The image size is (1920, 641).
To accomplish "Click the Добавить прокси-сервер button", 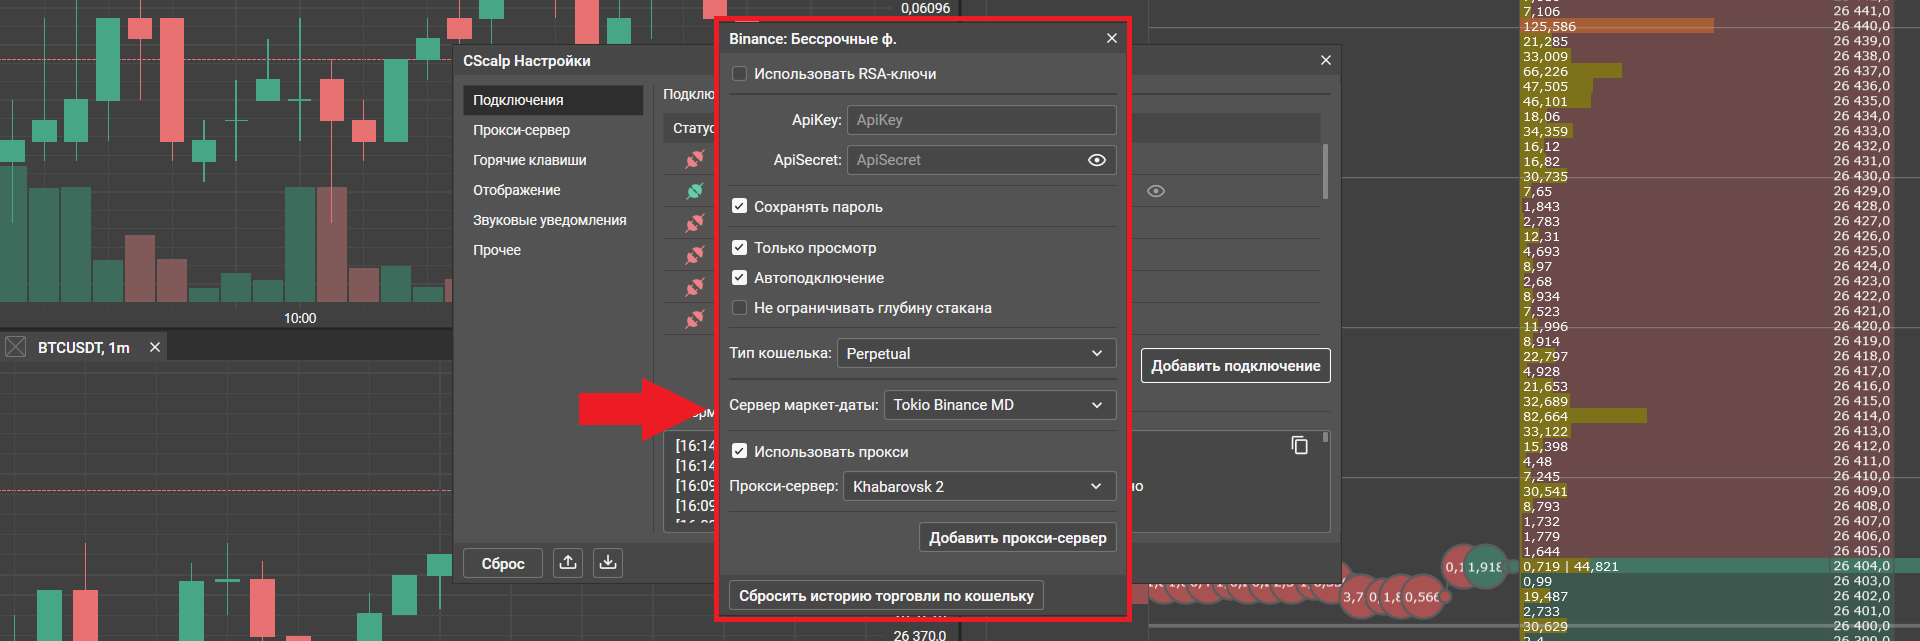I will (x=1018, y=537).
